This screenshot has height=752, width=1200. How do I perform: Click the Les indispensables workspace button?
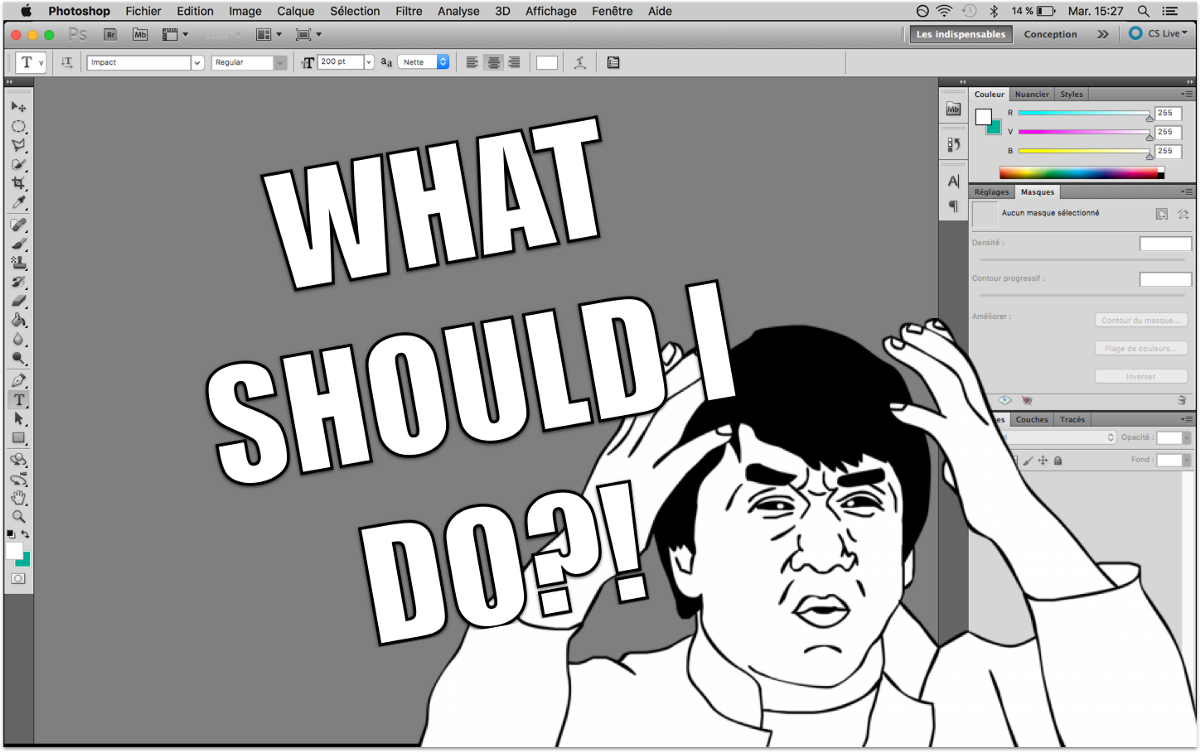click(x=960, y=34)
